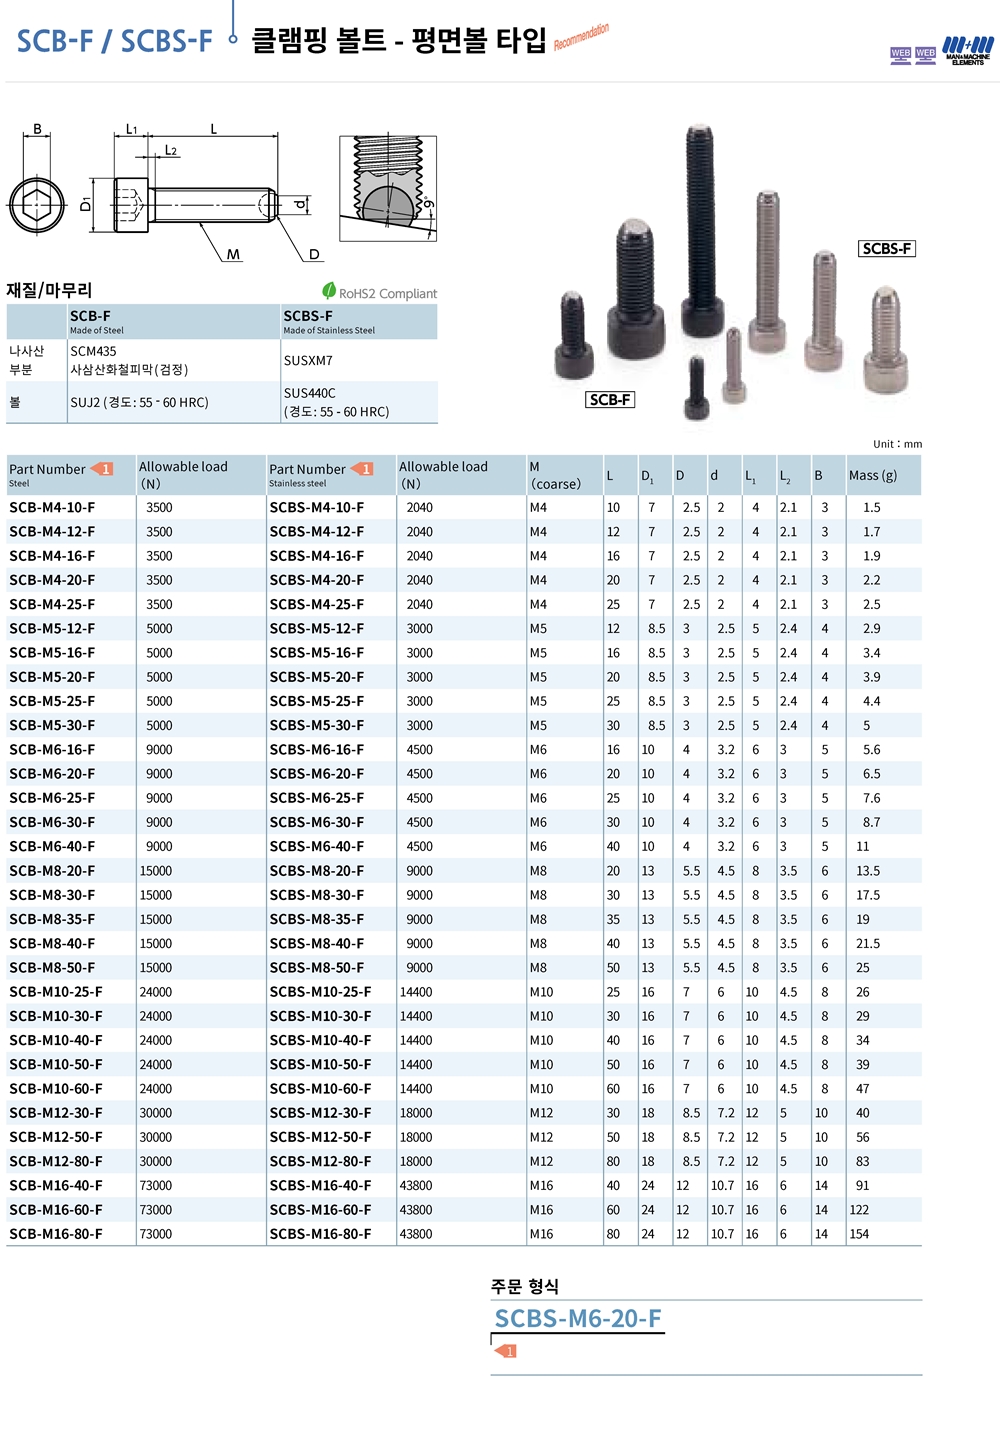Select part number SCB-M8-20-F

tap(53, 871)
